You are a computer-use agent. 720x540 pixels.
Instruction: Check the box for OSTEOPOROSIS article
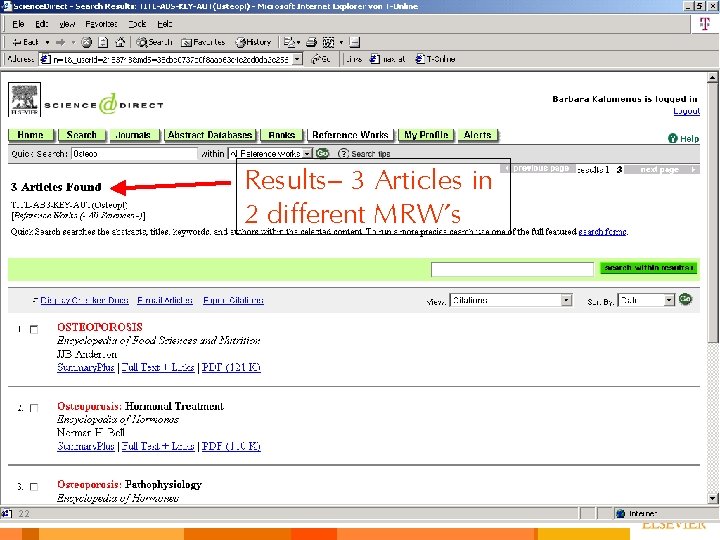tap(34, 329)
